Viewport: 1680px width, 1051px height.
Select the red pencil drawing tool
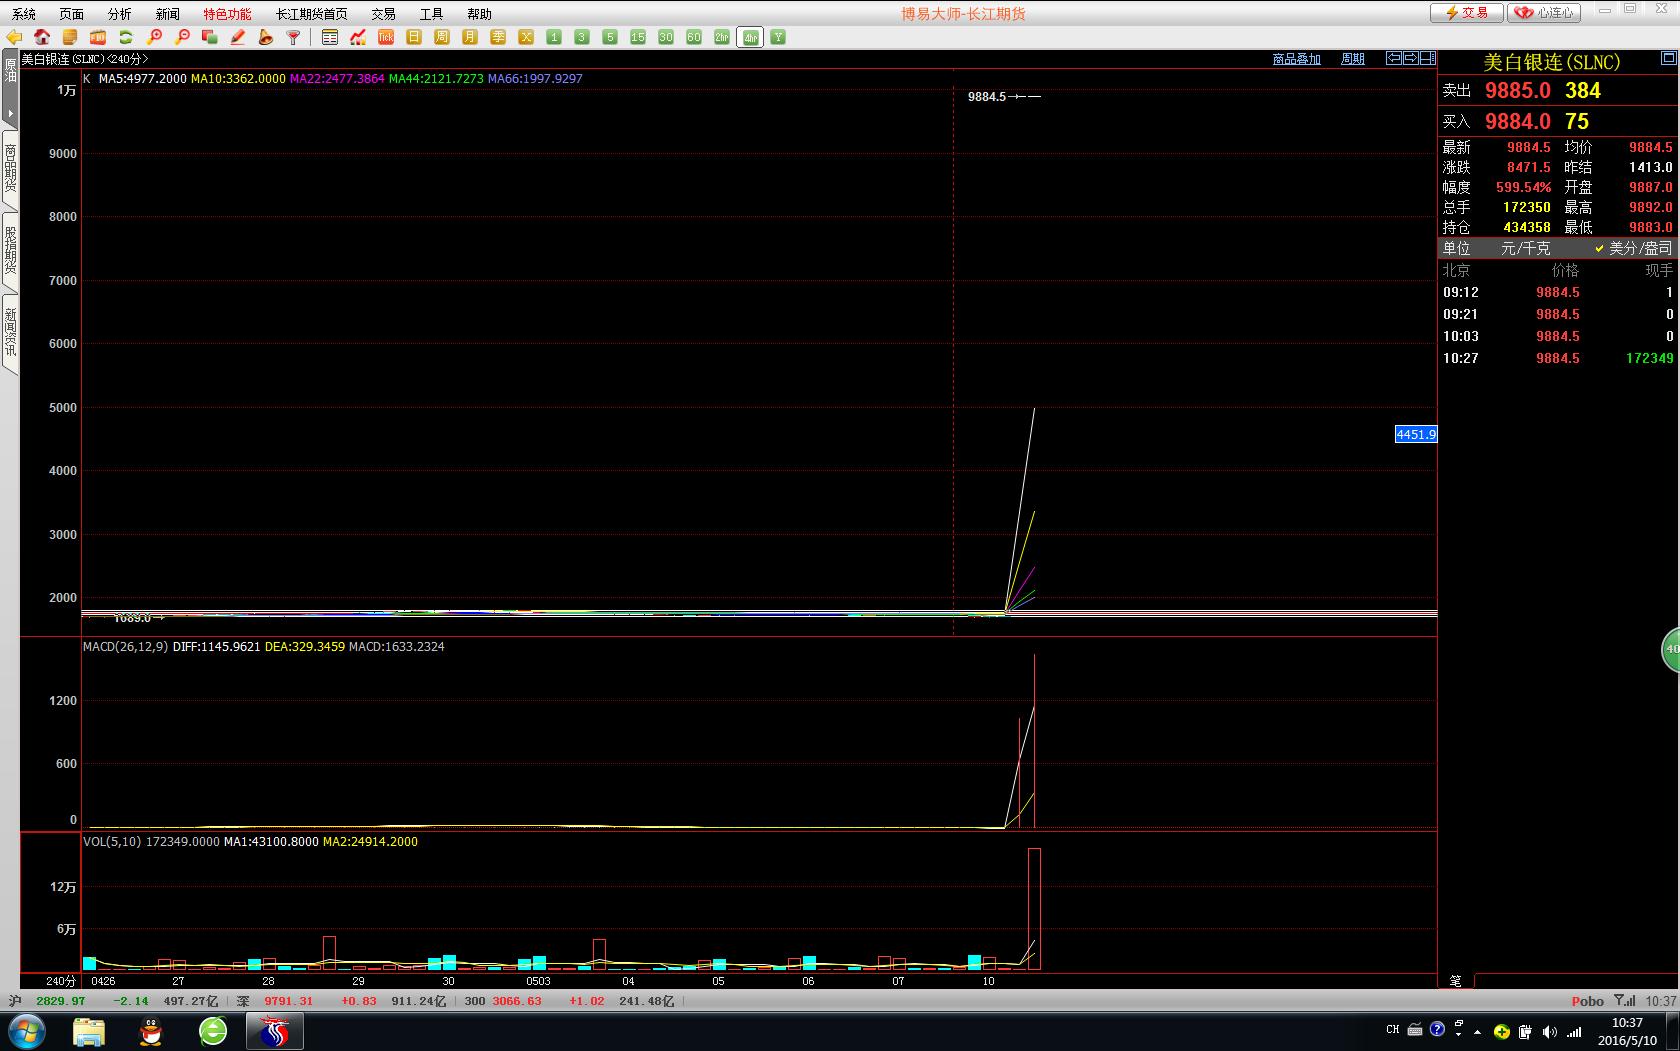point(238,37)
